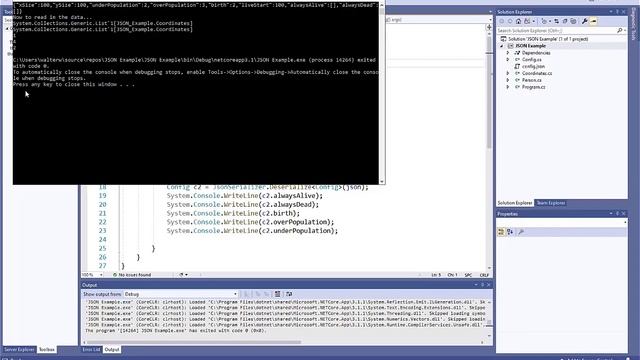Image resolution: width=640 pixels, height=360 pixels.
Task: Expand the Dependencies node
Action: point(508,53)
